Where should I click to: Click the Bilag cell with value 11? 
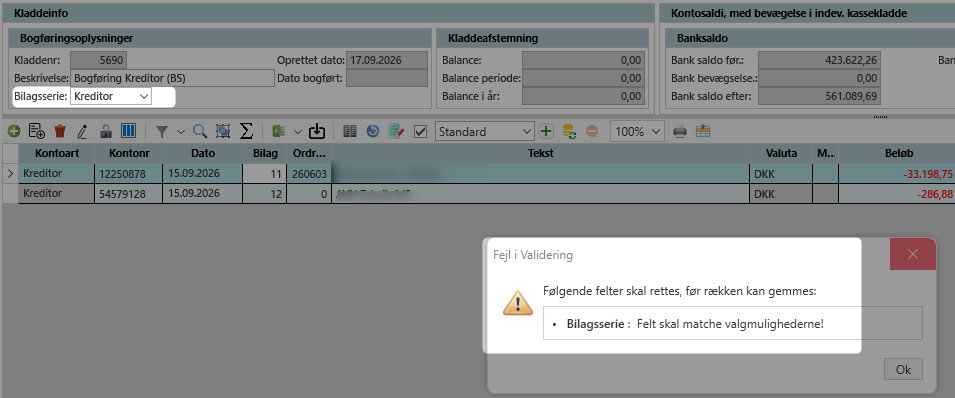tap(264, 174)
